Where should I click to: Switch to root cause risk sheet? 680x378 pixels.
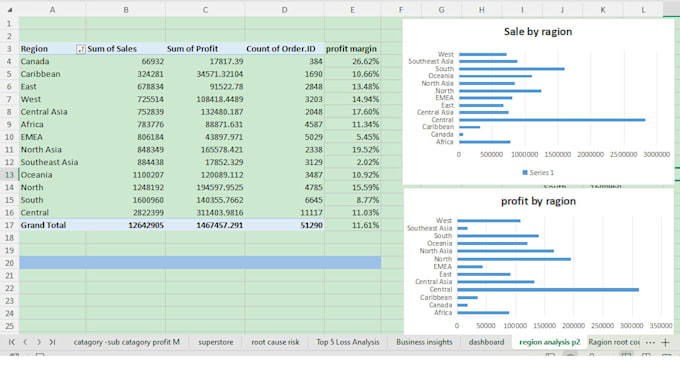pos(275,342)
